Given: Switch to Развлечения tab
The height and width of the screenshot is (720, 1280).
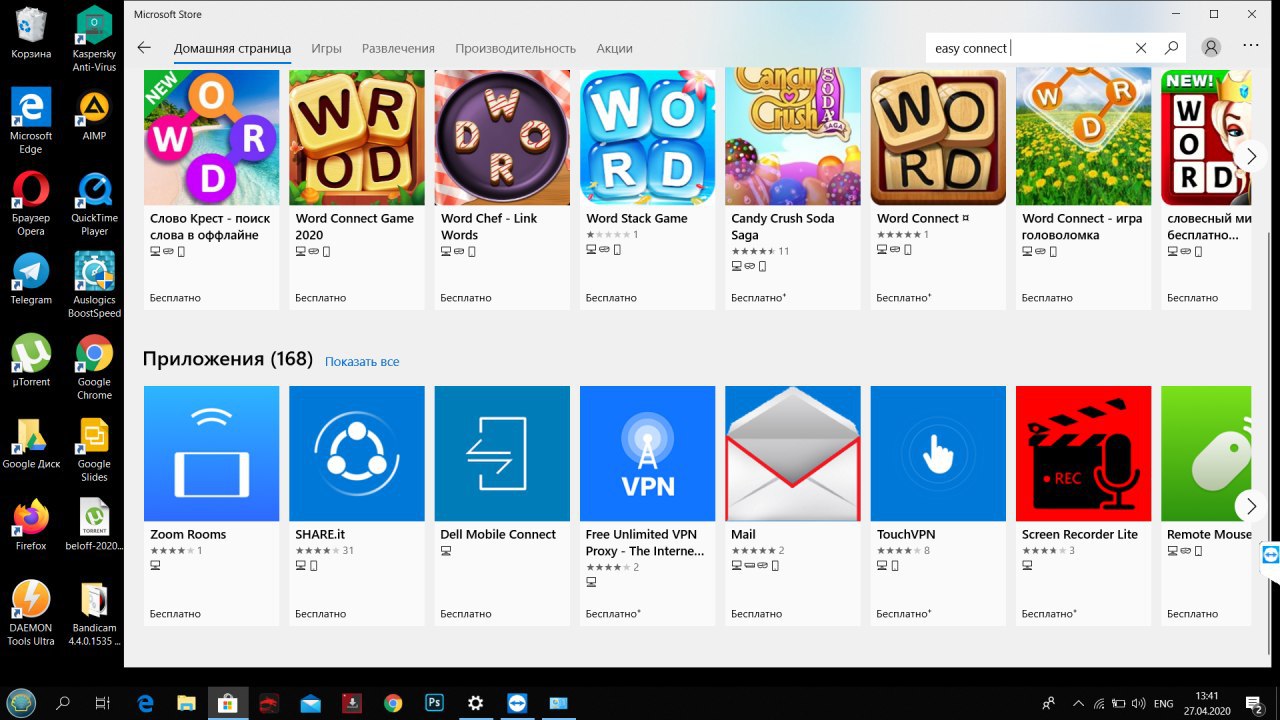Looking at the screenshot, I should point(398,48).
